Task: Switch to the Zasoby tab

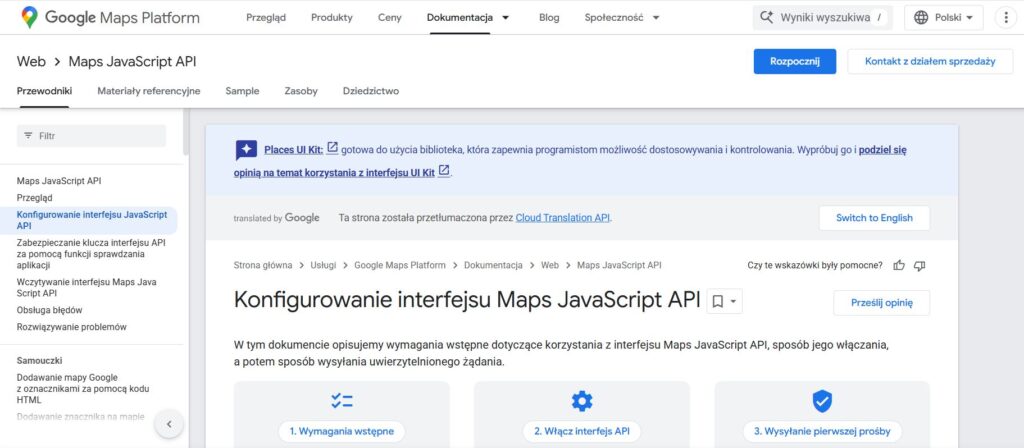Action: (x=301, y=91)
